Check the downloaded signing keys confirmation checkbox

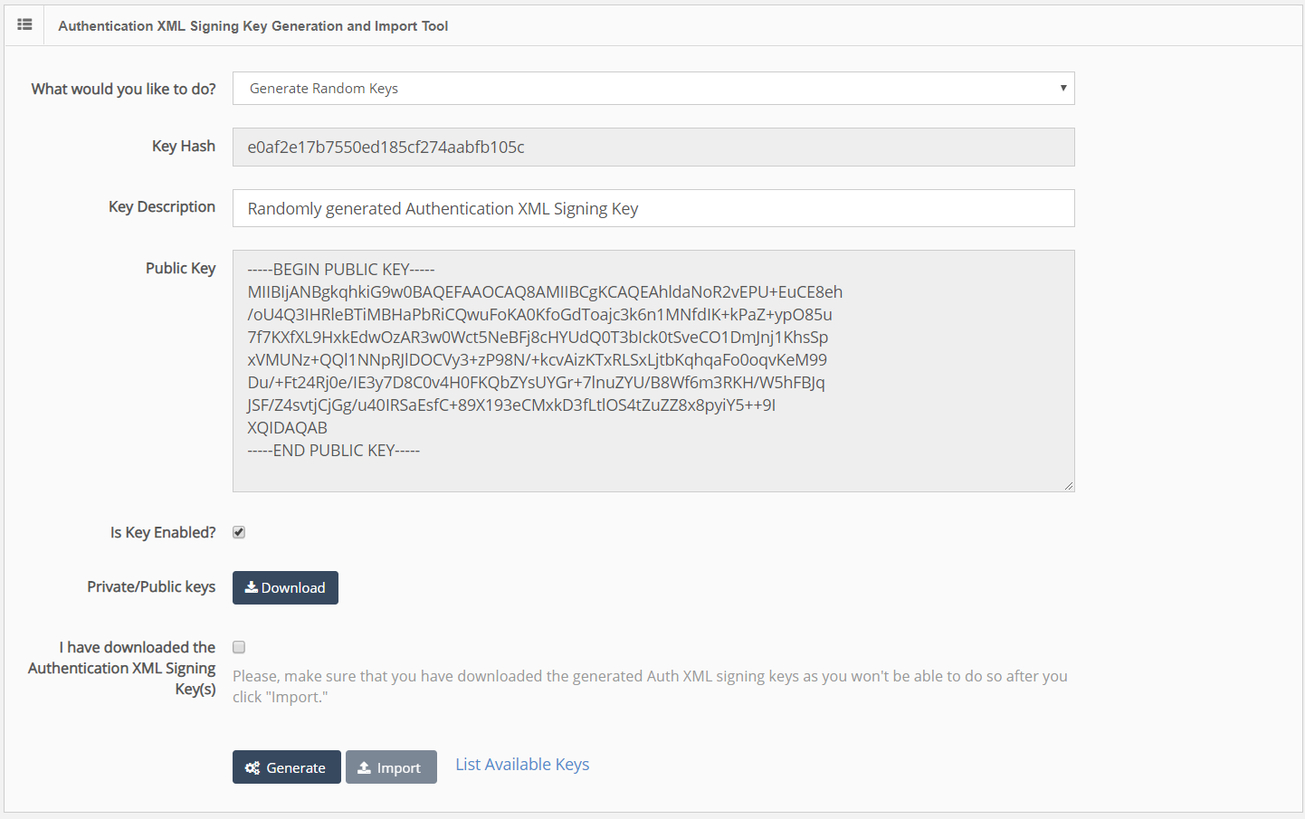[238, 646]
